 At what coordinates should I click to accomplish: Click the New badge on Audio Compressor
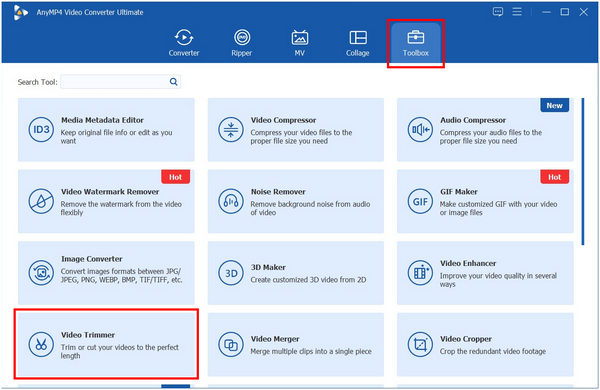554,105
